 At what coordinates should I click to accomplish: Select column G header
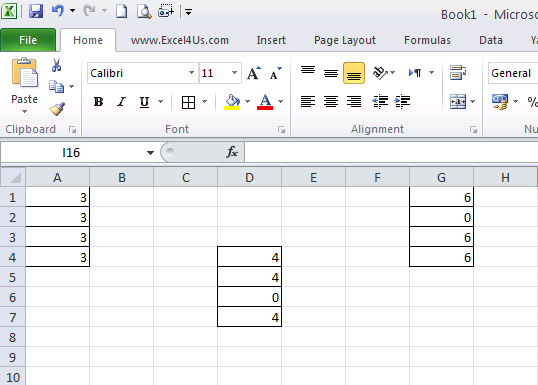pos(441,177)
